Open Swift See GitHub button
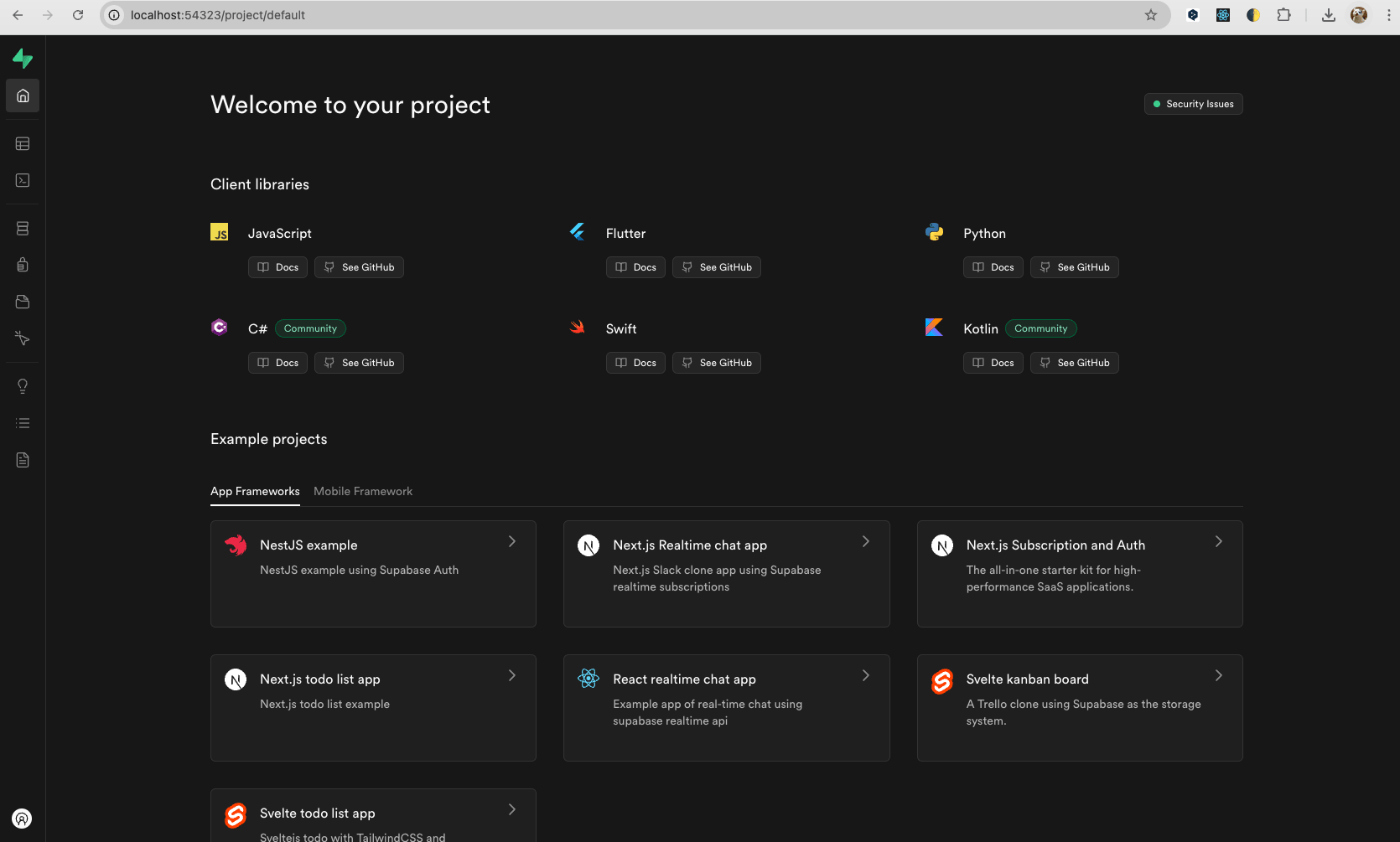 [717, 362]
